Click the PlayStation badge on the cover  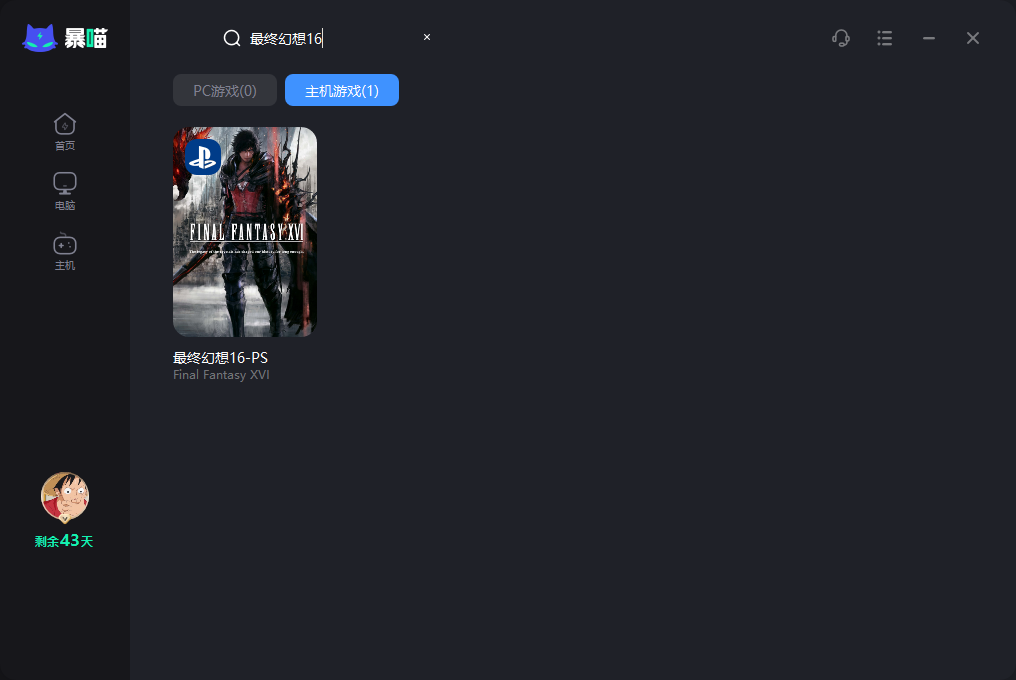[203, 157]
